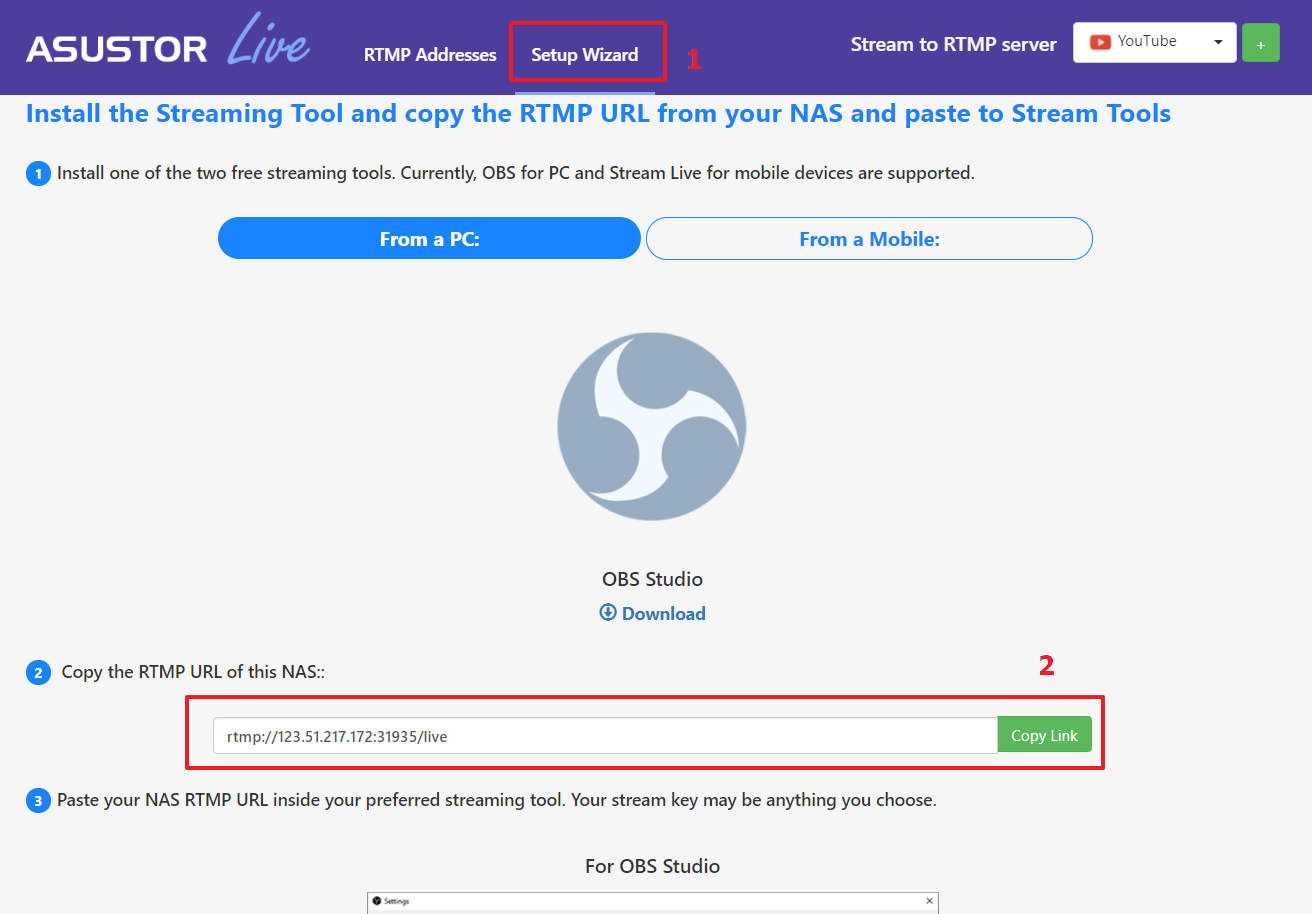The image size is (1312, 914).
Task: Click the 'Stream to RTMP server' label
Action: pos(954,44)
